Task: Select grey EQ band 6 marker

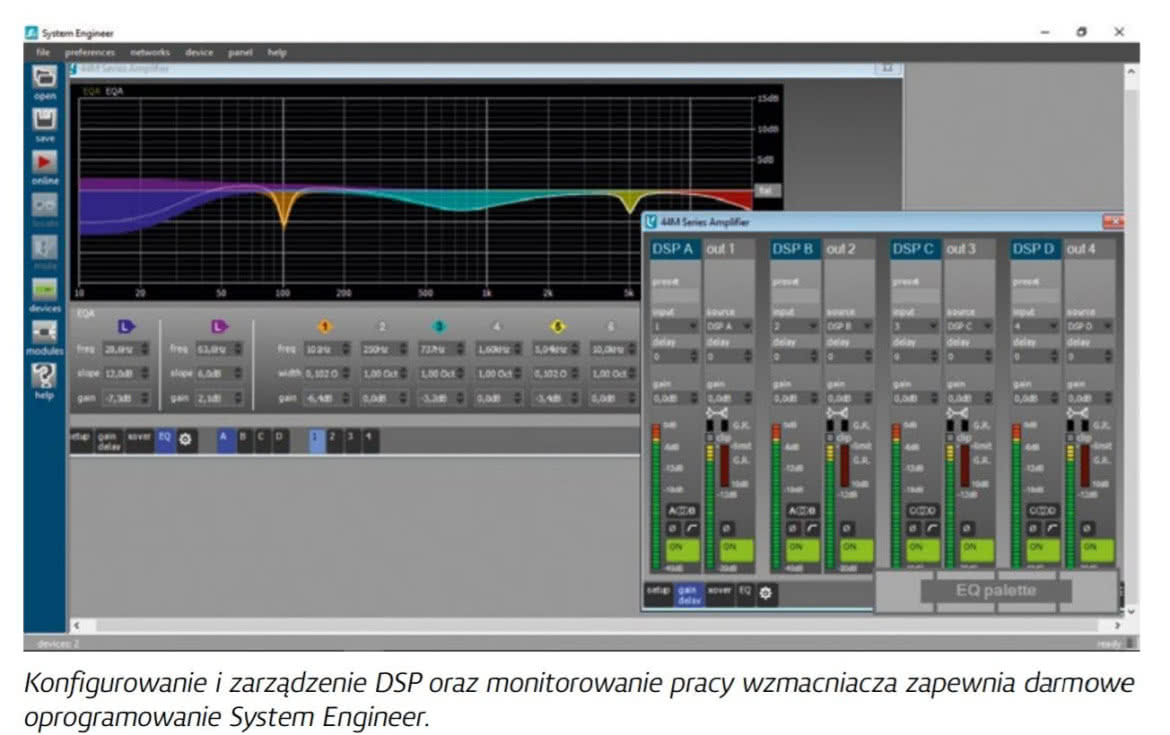Action: coord(611,326)
